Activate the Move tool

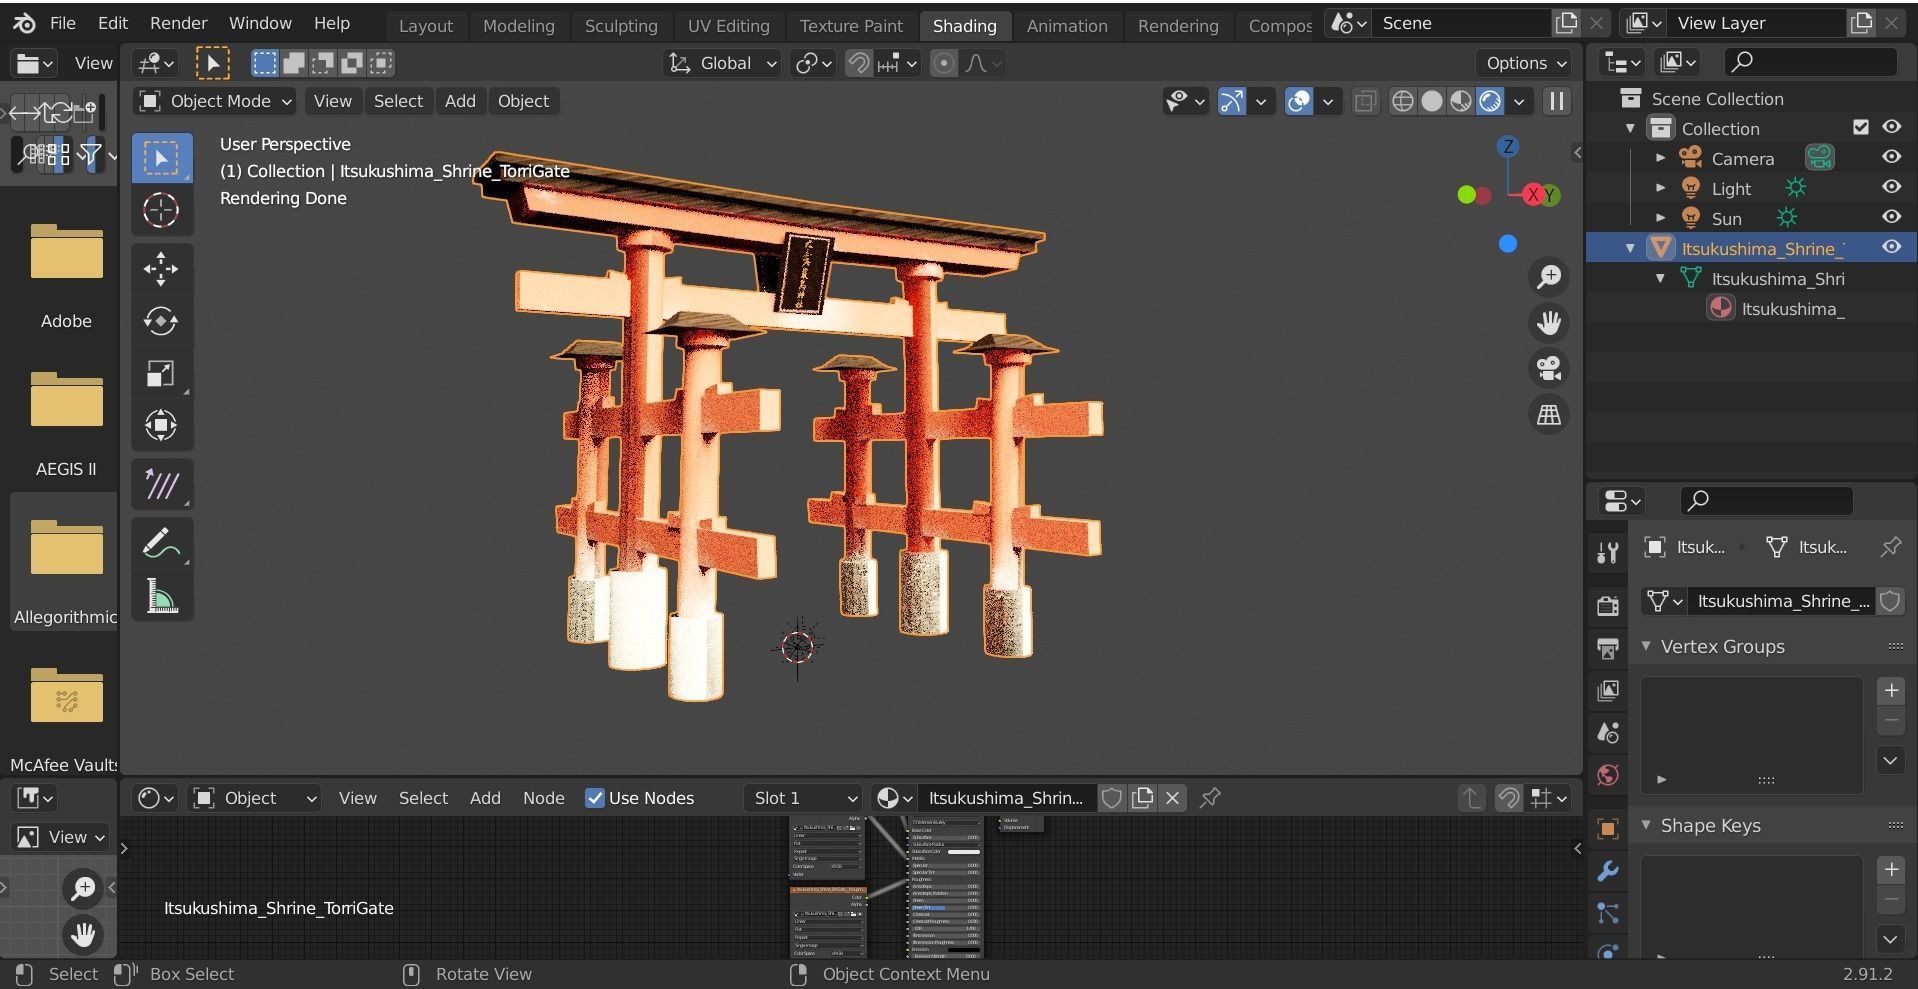(161, 269)
